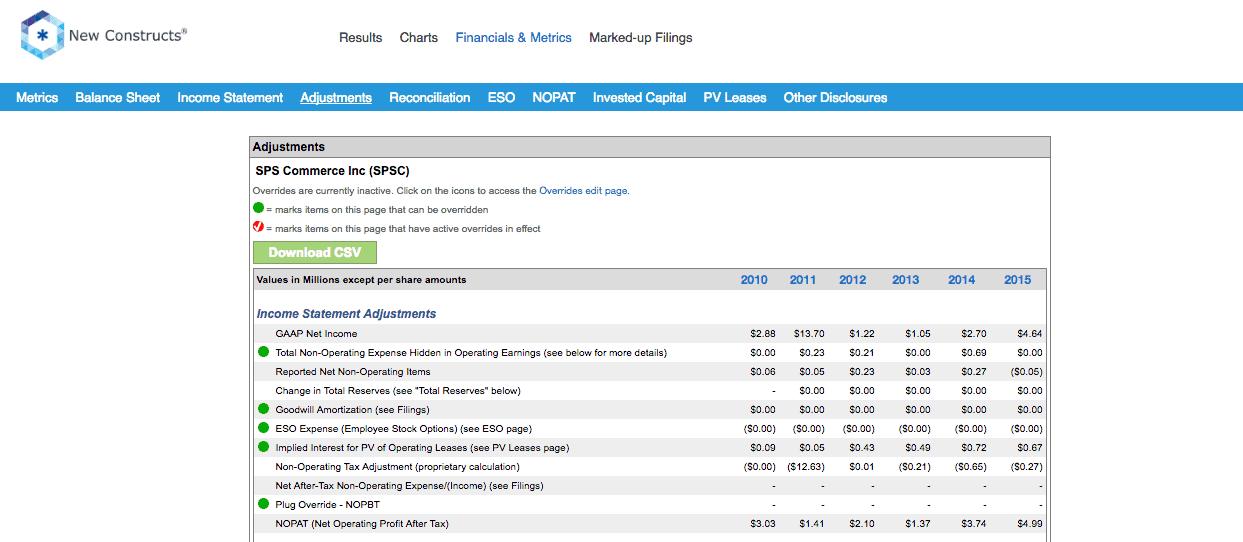Viewport: 1243px width, 542px height.
Task: Go to Financials & Metrics
Action: point(514,37)
